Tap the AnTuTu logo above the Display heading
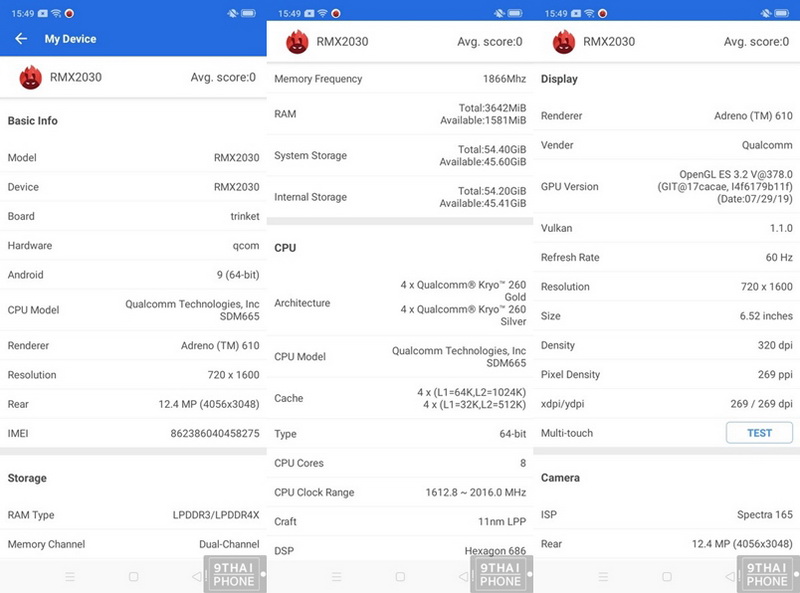 (x=564, y=42)
